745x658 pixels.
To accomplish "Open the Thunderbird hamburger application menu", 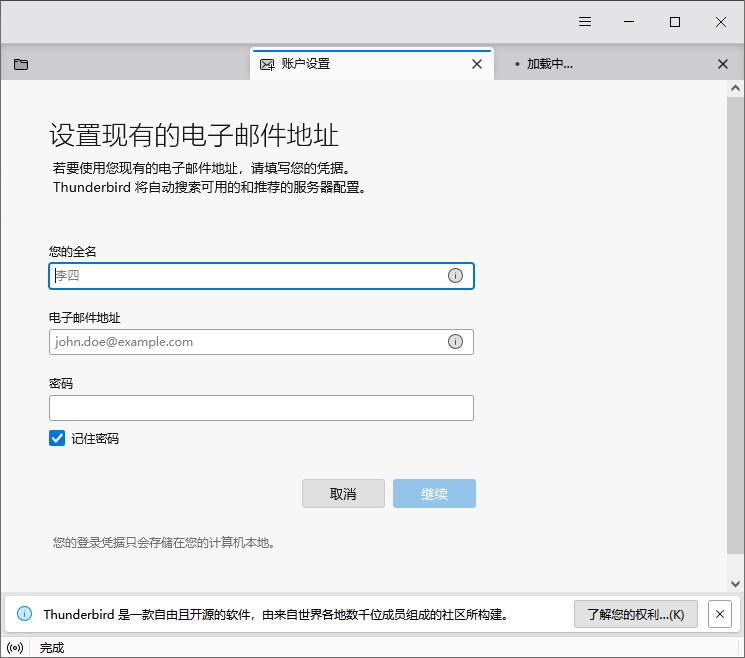I will click(585, 22).
